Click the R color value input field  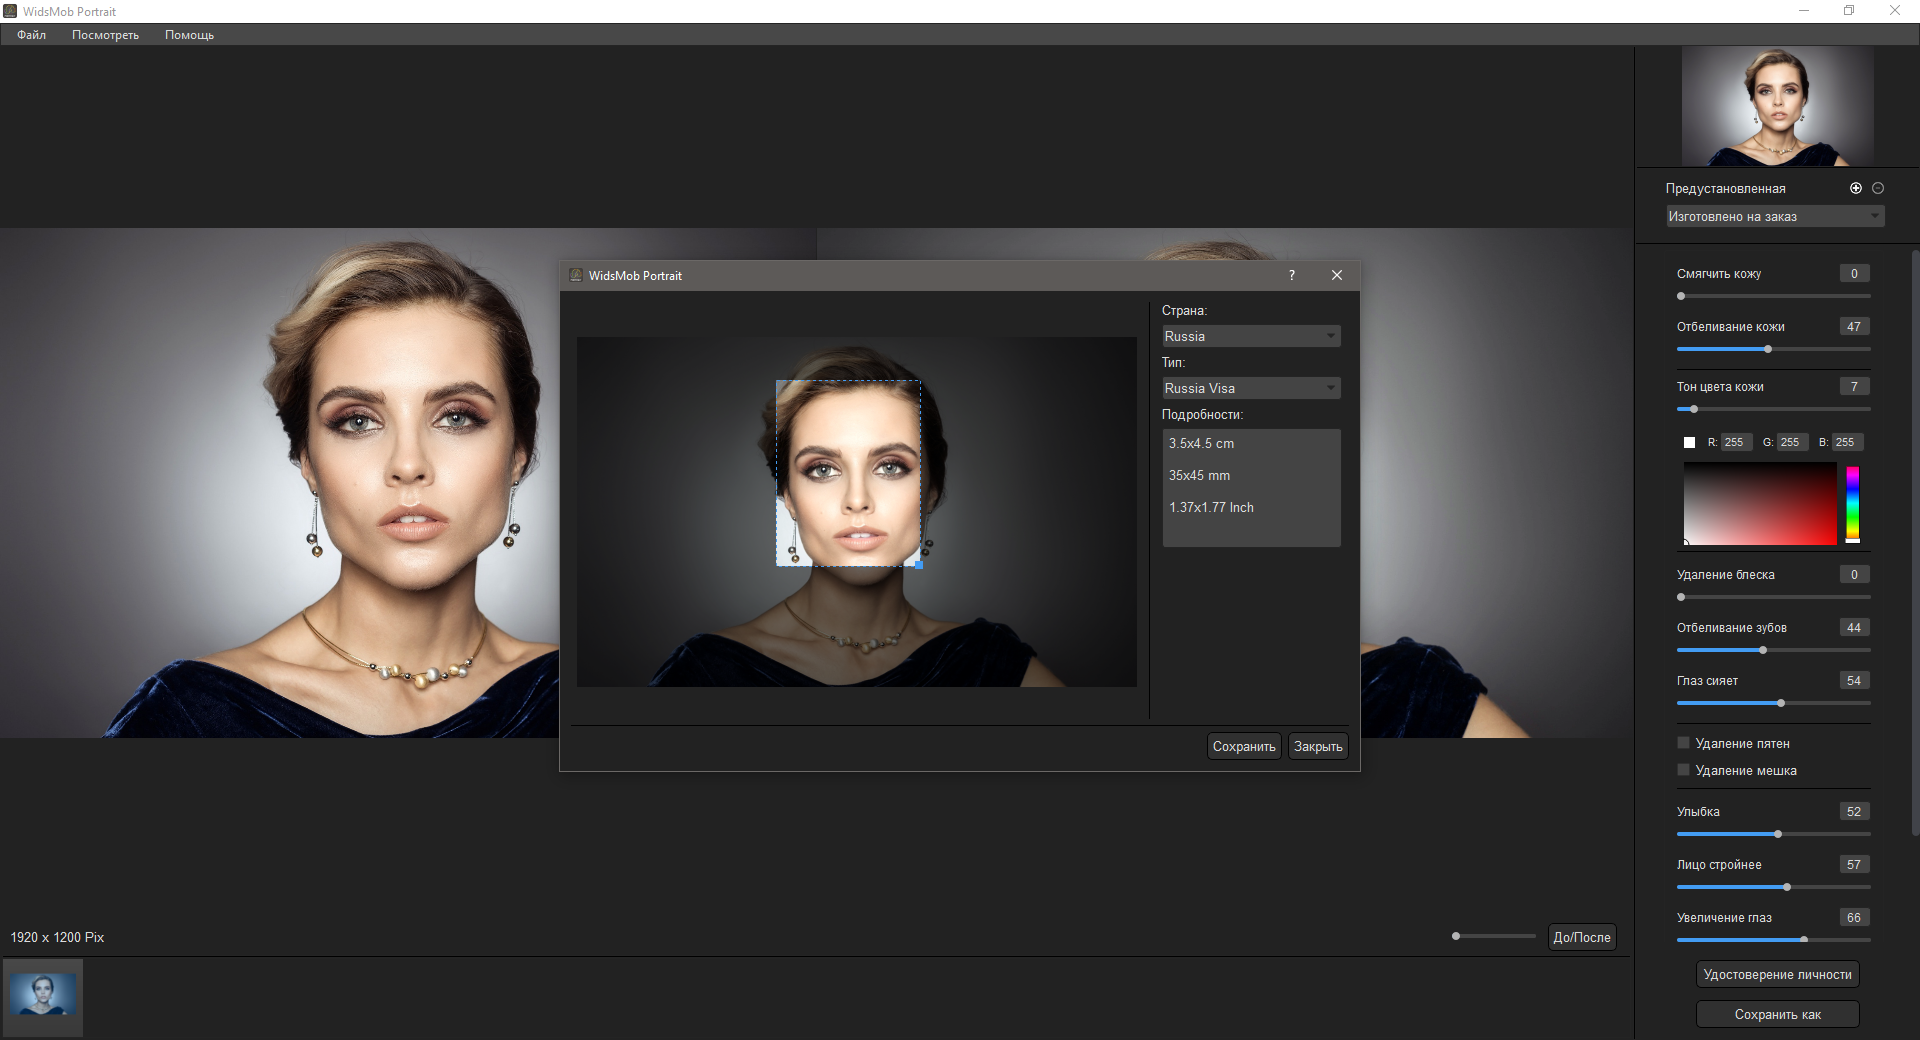pos(1735,442)
